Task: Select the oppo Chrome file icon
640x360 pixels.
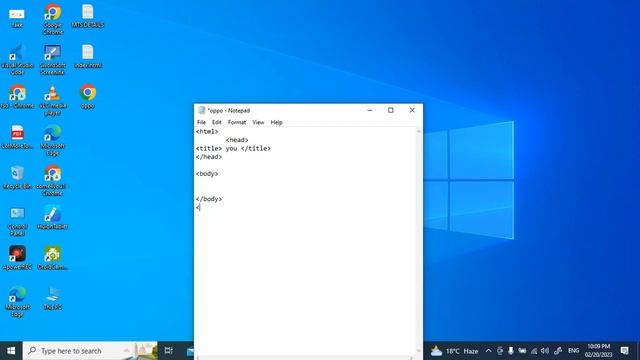Action: (88, 96)
